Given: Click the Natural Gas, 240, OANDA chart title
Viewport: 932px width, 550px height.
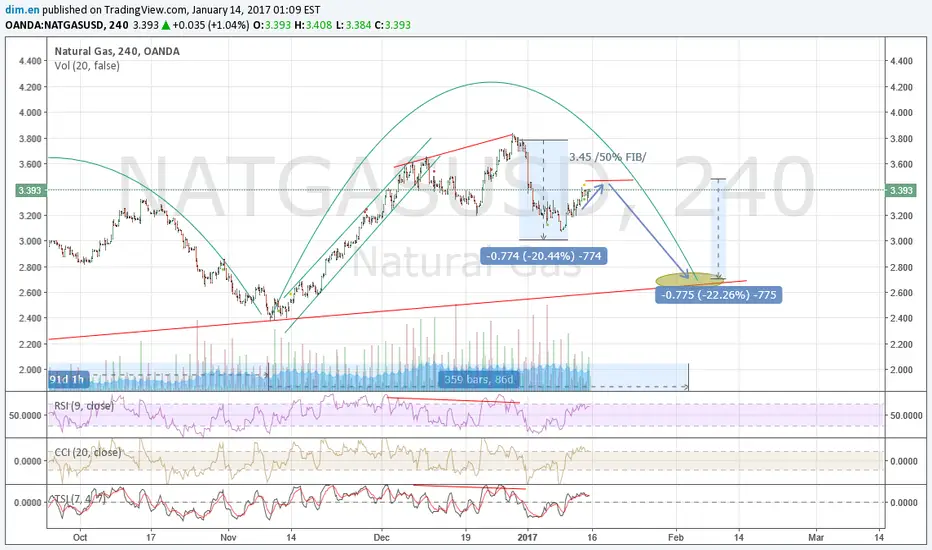Looking at the screenshot, I should 117,51.
